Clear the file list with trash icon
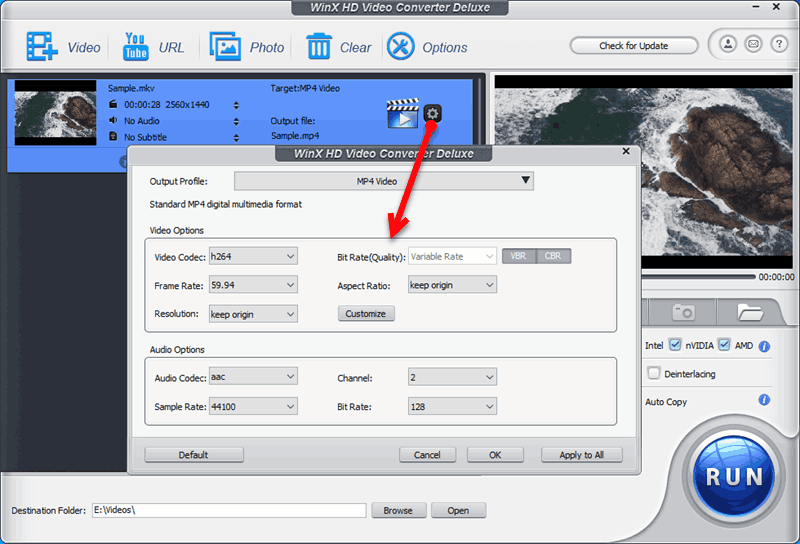Viewport: 800px width, 544px height. pos(319,46)
